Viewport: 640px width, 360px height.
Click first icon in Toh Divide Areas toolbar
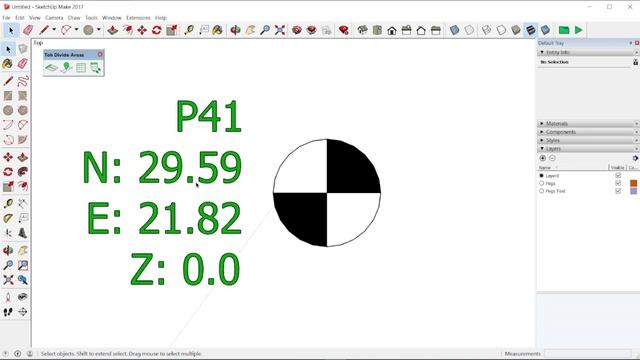(51, 67)
